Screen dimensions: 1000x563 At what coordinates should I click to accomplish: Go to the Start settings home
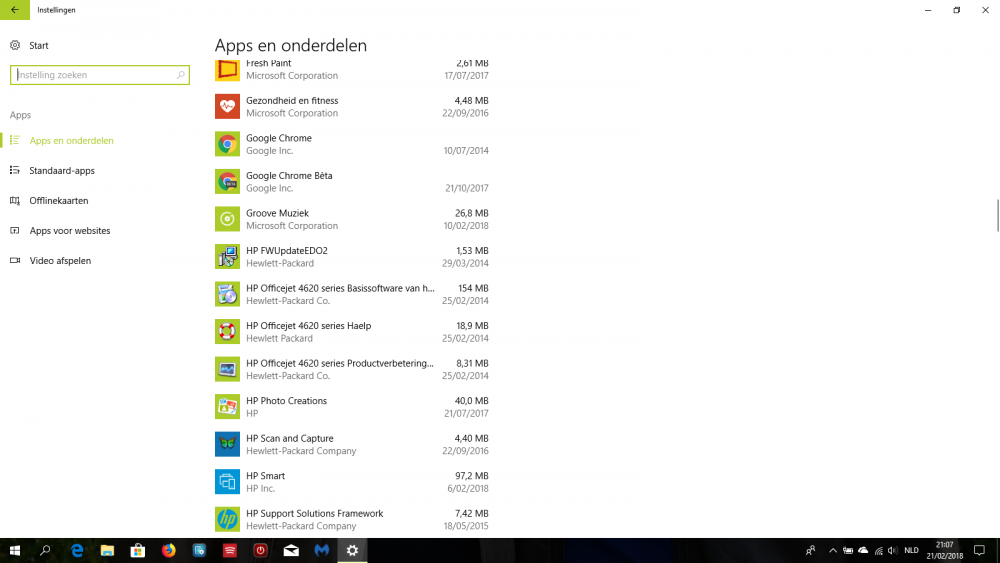pos(38,45)
